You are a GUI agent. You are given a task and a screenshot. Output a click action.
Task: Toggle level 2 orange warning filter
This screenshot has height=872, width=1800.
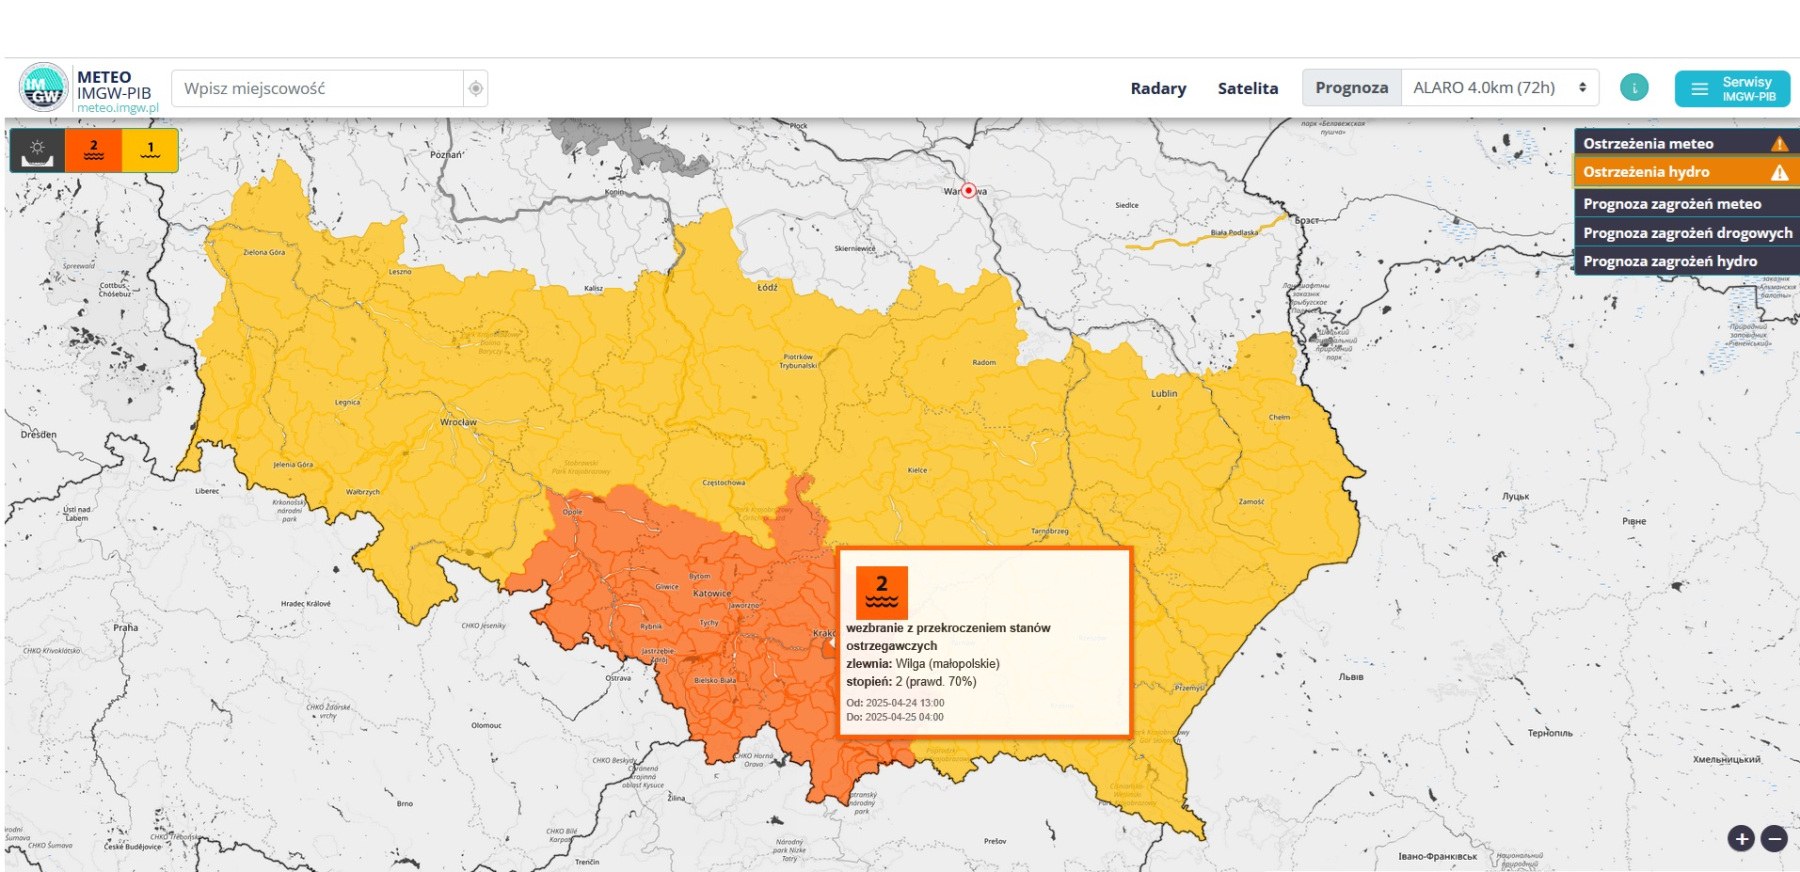coord(94,151)
